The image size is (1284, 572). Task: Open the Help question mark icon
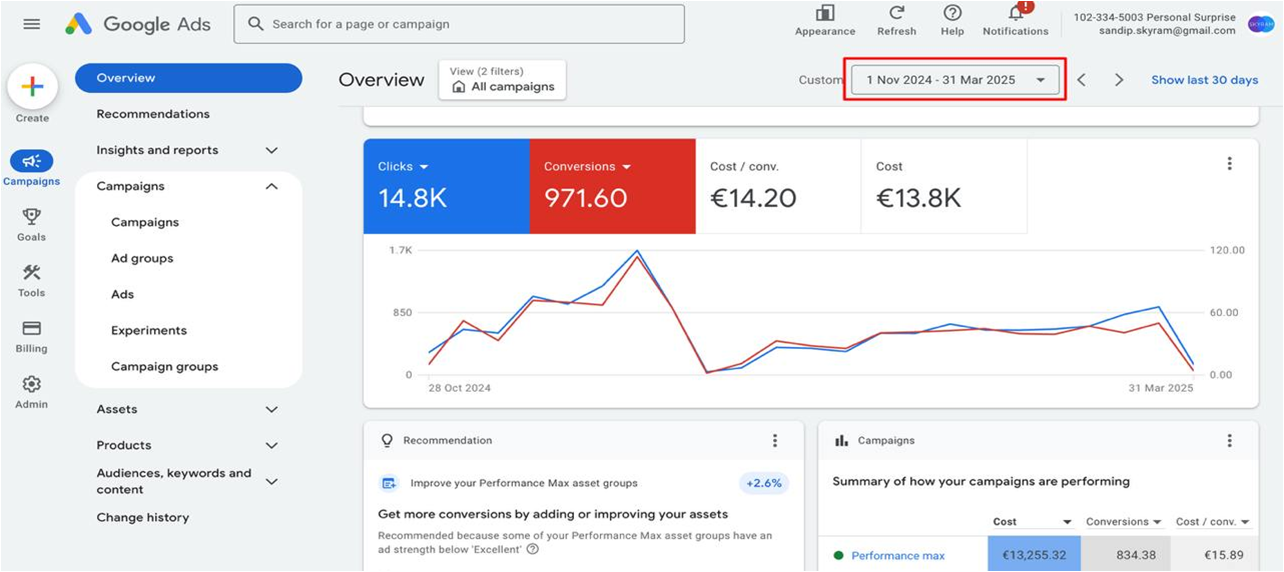click(x=952, y=13)
